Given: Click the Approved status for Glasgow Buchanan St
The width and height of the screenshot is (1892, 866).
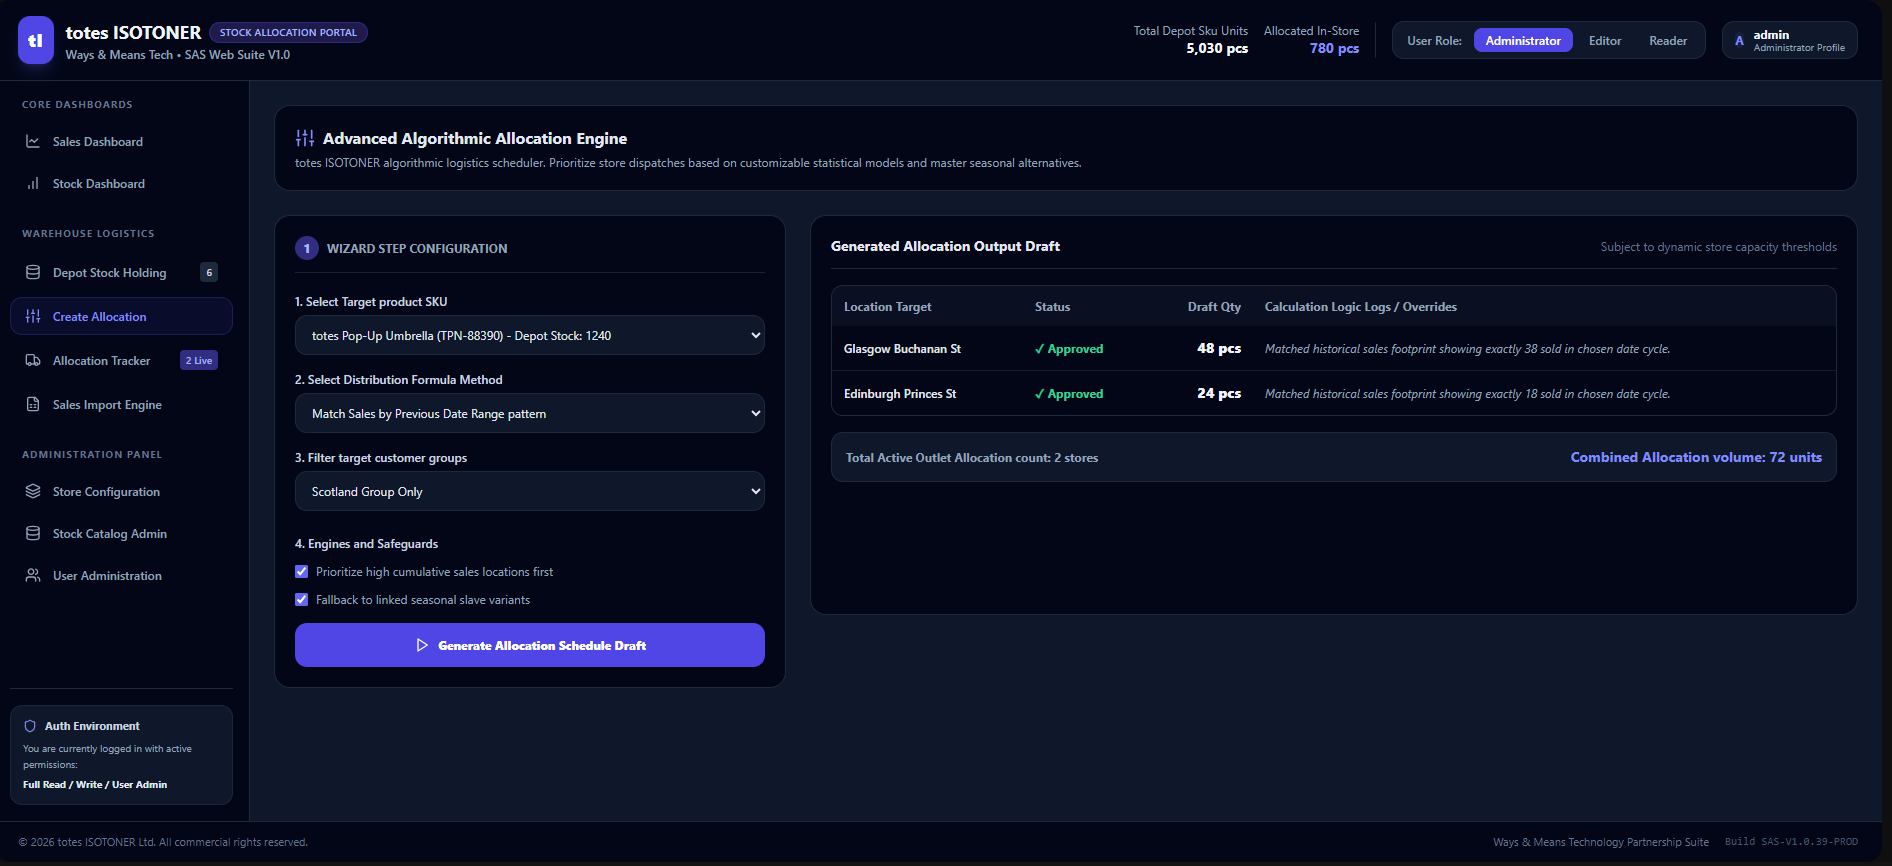Looking at the screenshot, I should point(1069,349).
